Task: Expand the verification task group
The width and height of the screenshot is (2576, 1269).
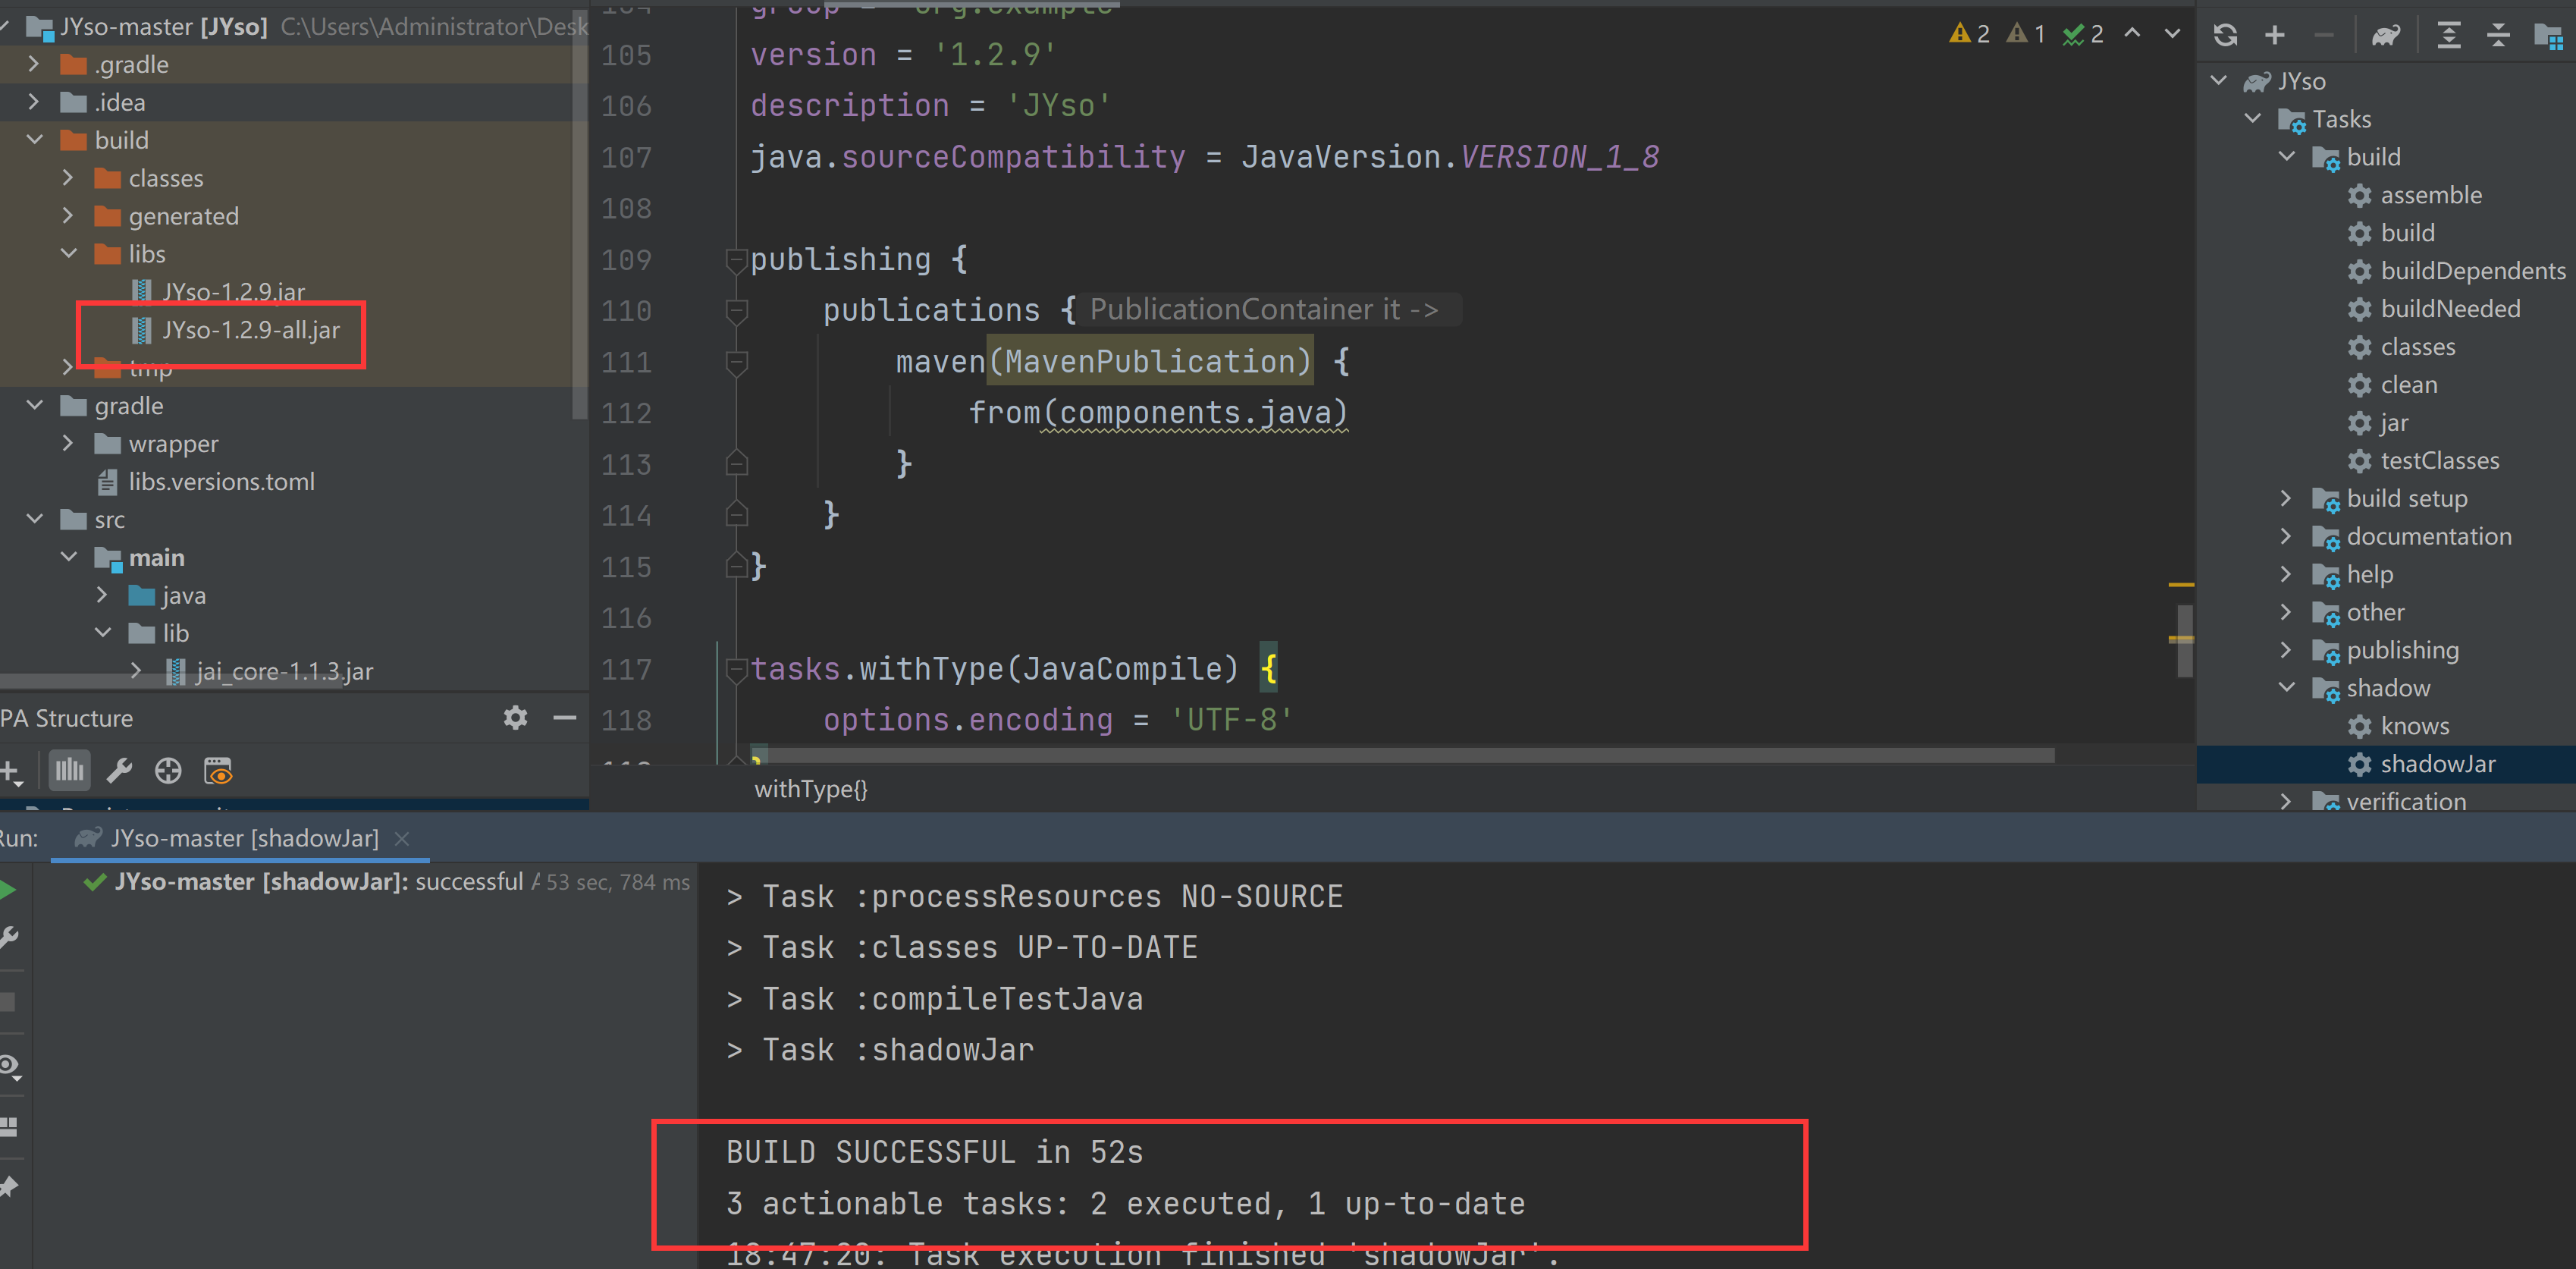Action: click(x=2286, y=802)
